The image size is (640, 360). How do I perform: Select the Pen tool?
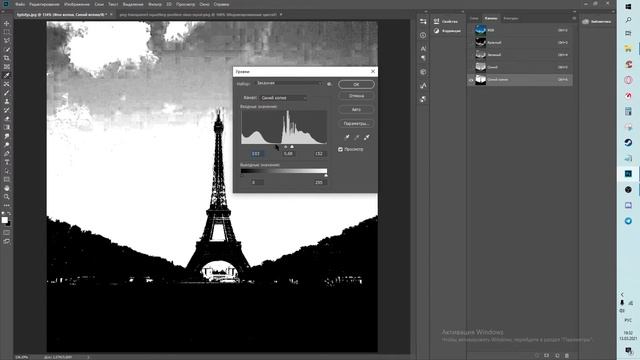click(7, 153)
